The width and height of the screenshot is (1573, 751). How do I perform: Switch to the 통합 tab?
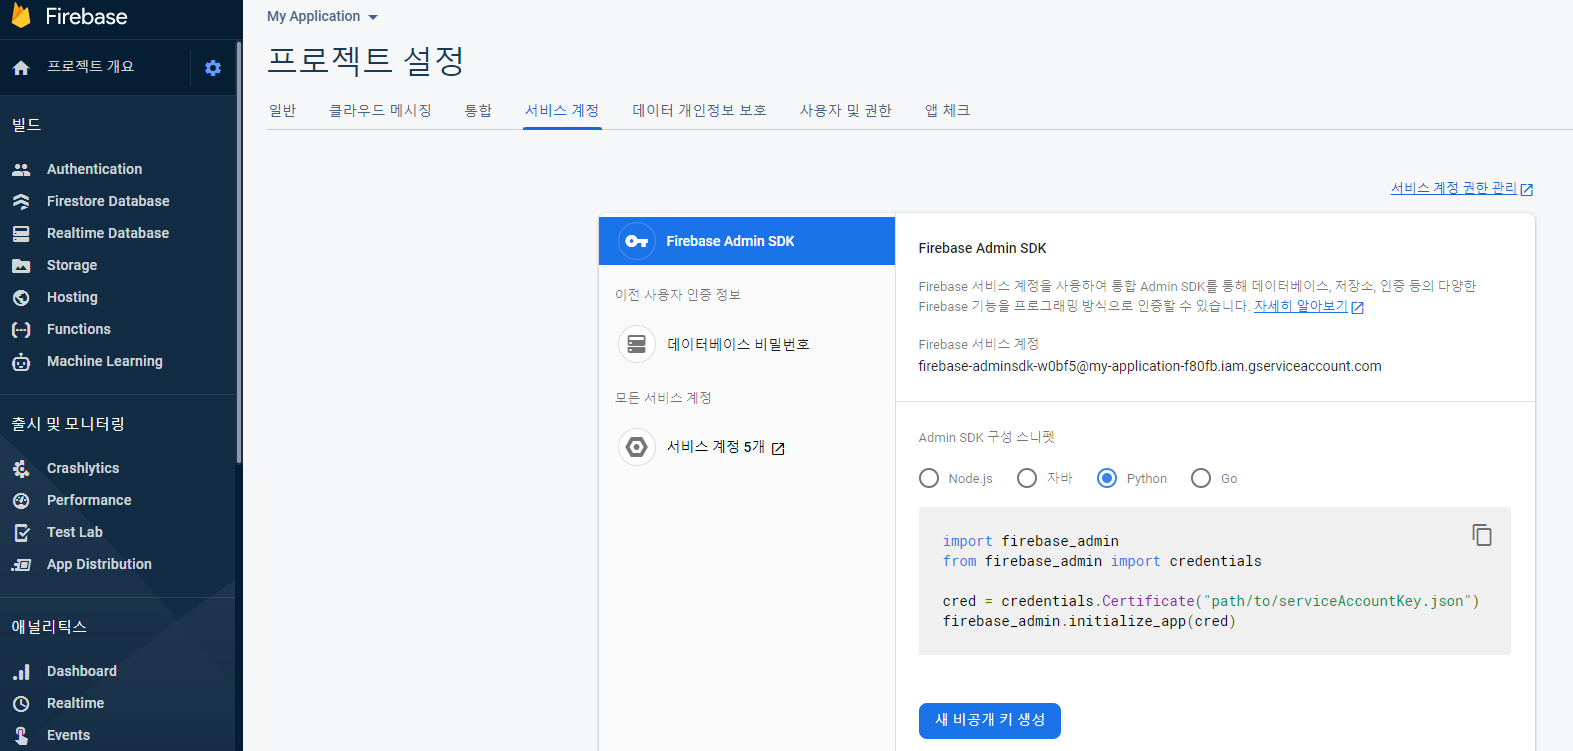click(x=478, y=110)
